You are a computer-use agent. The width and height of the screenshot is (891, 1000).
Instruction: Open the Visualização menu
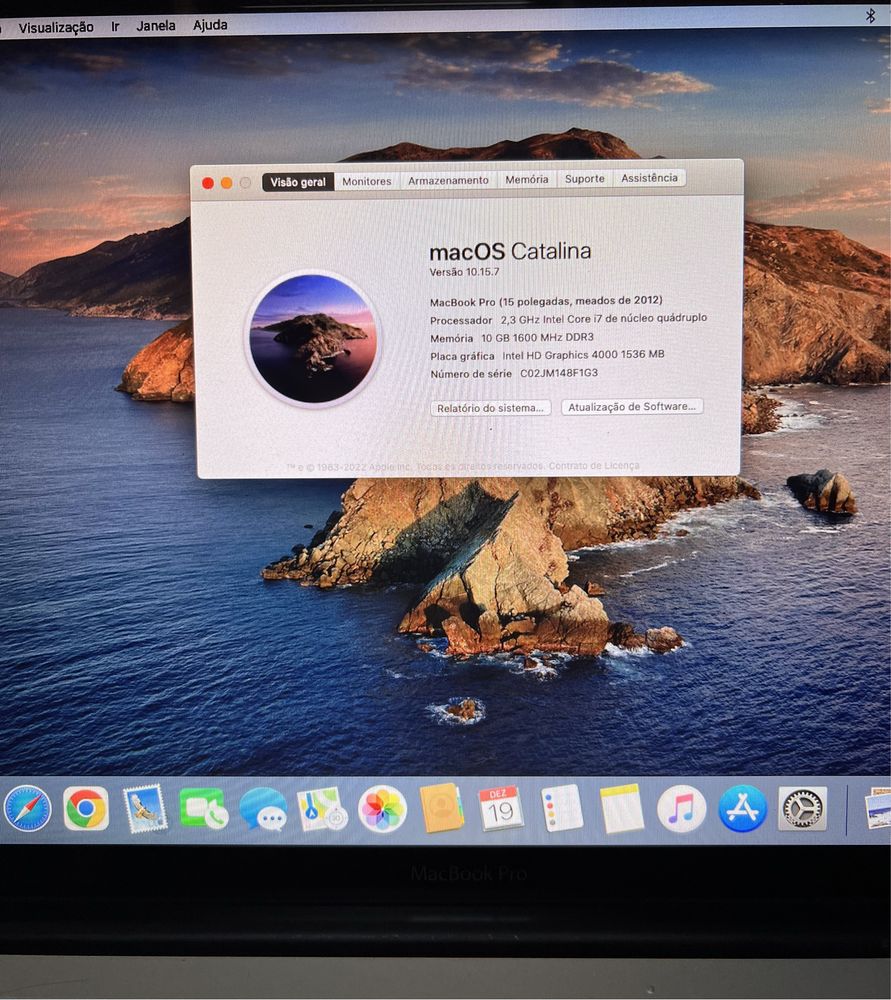[55, 27]
